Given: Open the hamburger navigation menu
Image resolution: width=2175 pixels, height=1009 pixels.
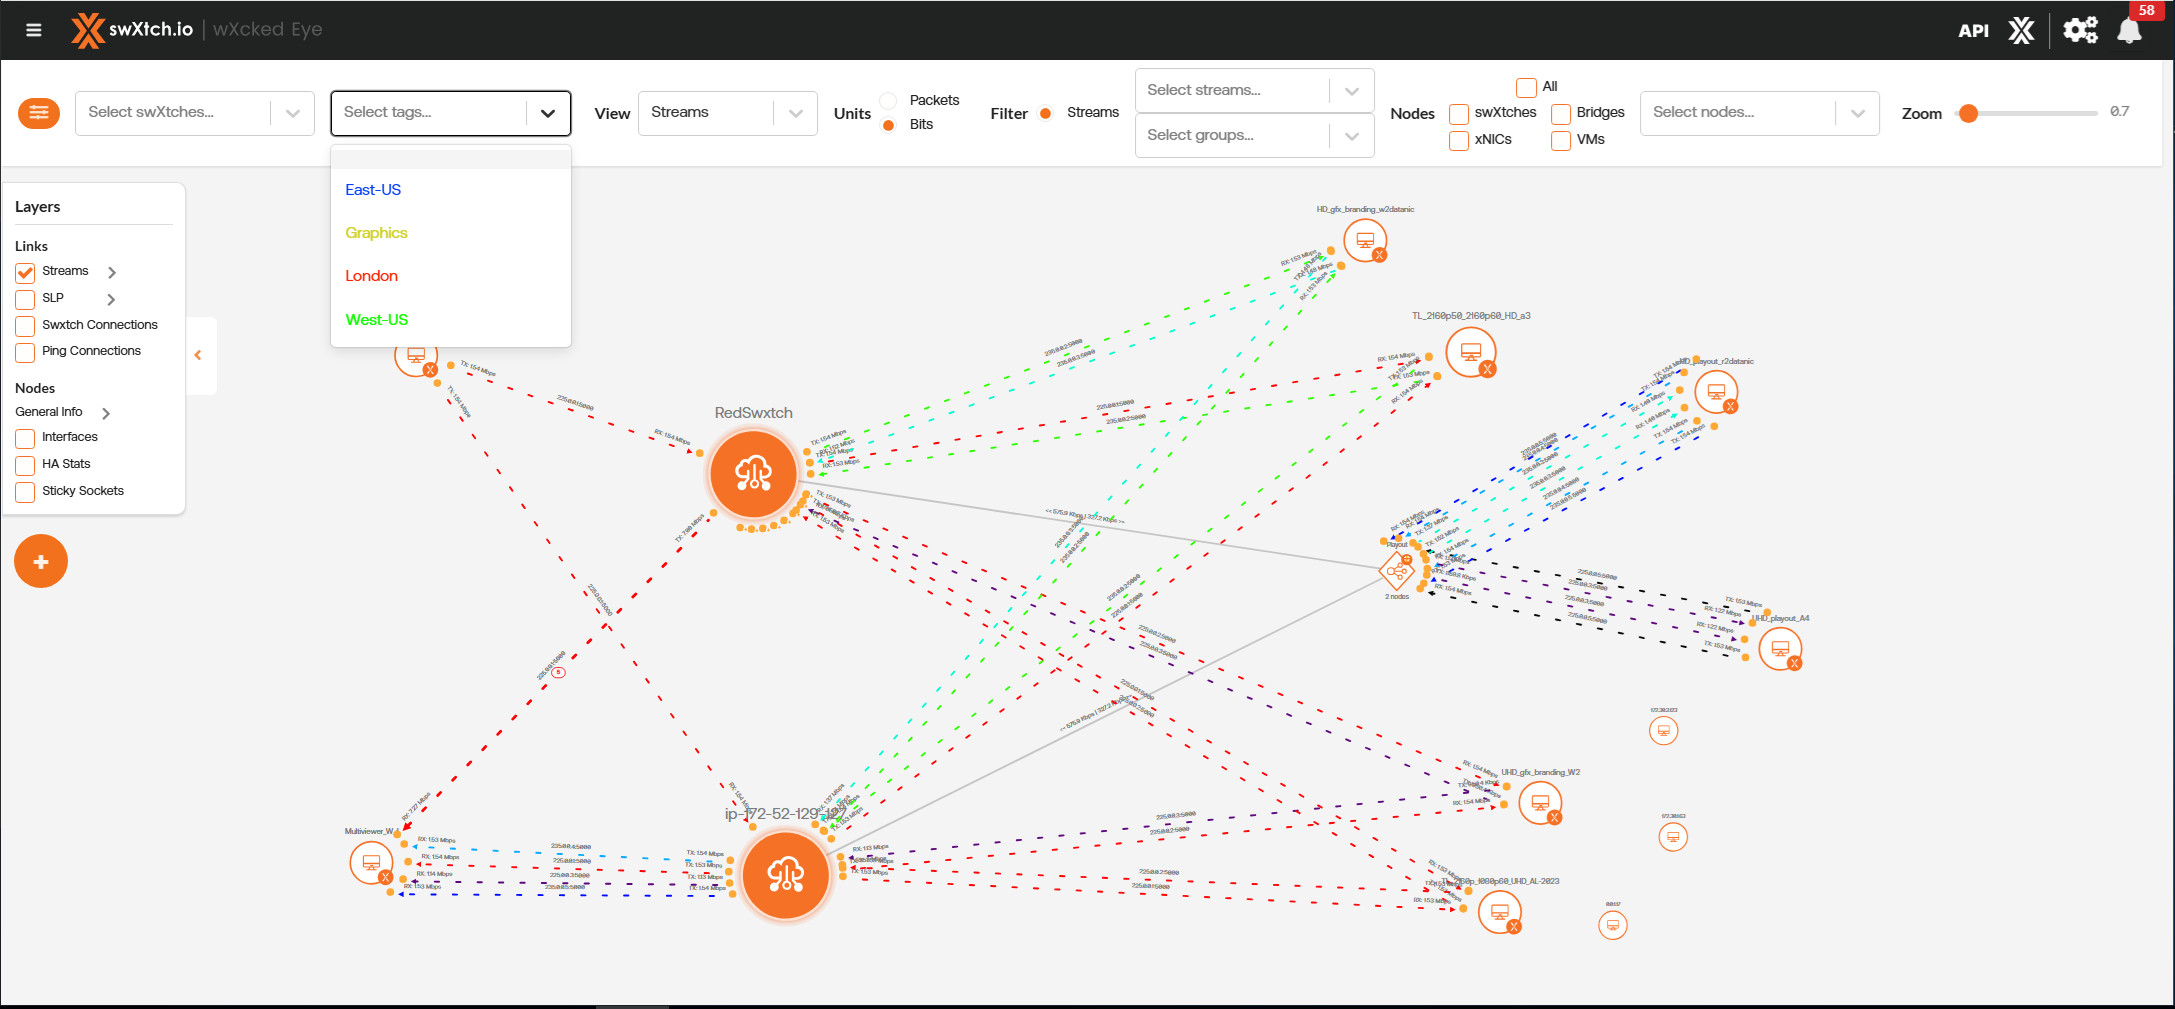Looking at the screenshot, I should 33,30.
